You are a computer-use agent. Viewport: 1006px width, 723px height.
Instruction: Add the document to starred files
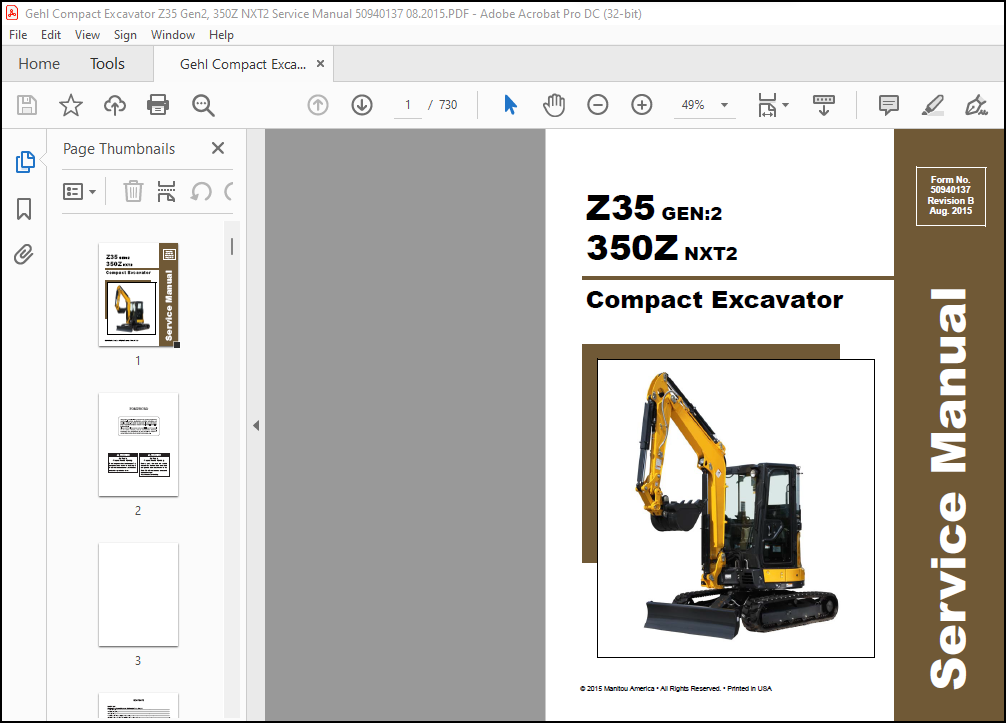pyautogui.click(x=71, y=105)
